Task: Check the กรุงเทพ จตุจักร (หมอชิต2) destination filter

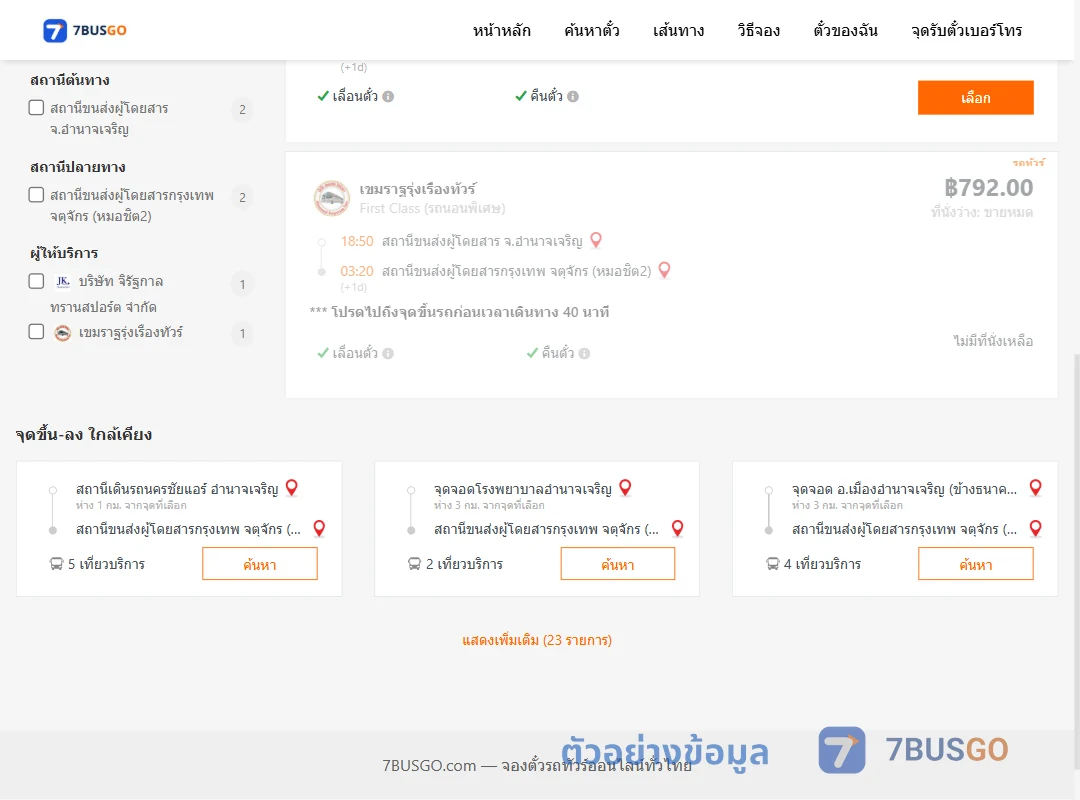Action: coord(37,195)
